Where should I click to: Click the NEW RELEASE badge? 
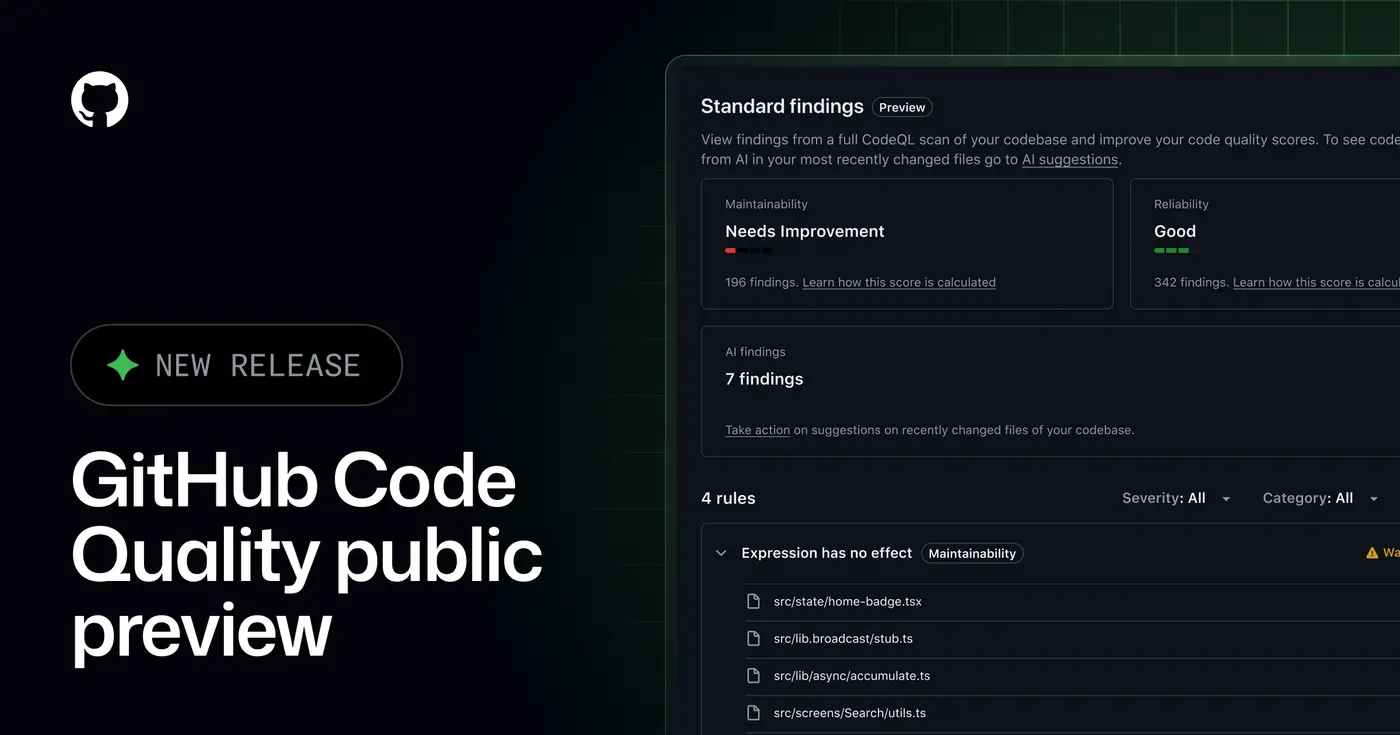pos(236,364)
